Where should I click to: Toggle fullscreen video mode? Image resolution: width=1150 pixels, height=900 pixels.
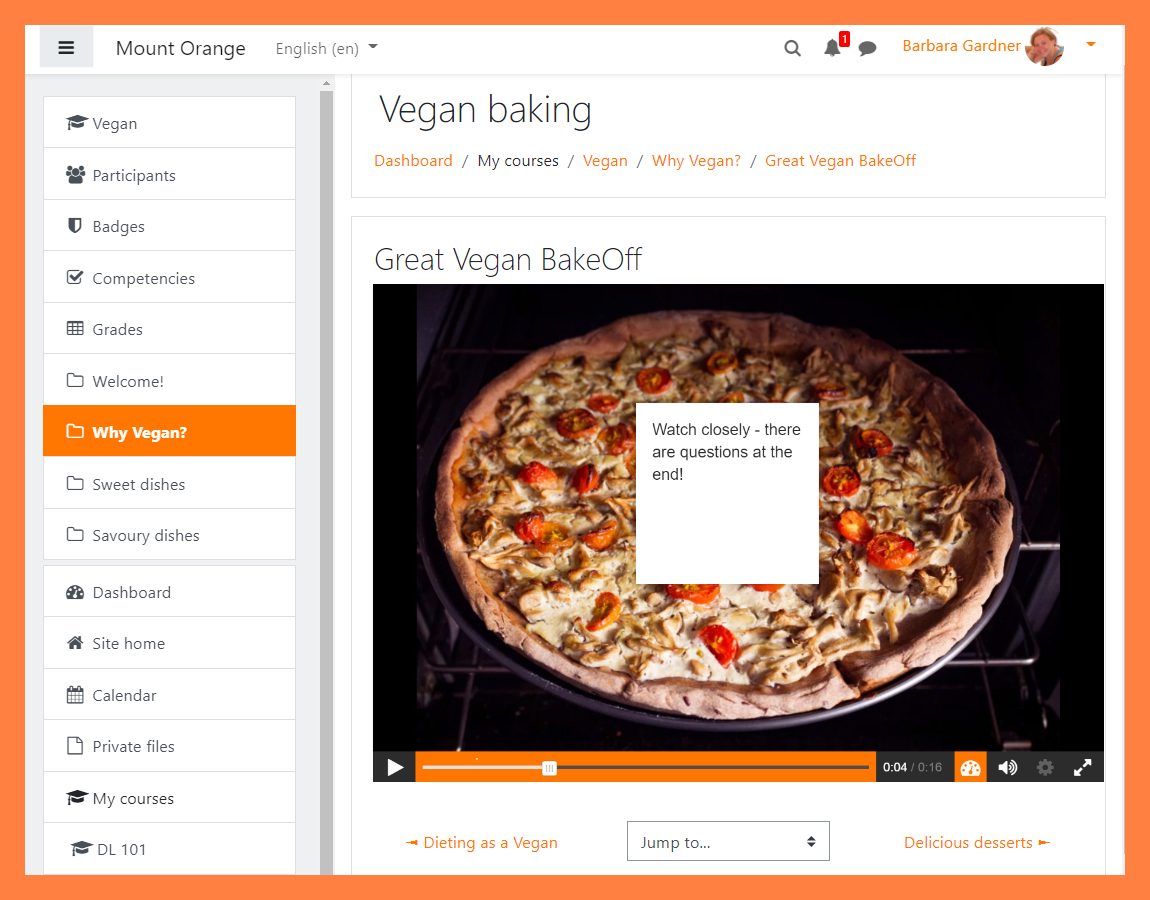click(1082, 767)
